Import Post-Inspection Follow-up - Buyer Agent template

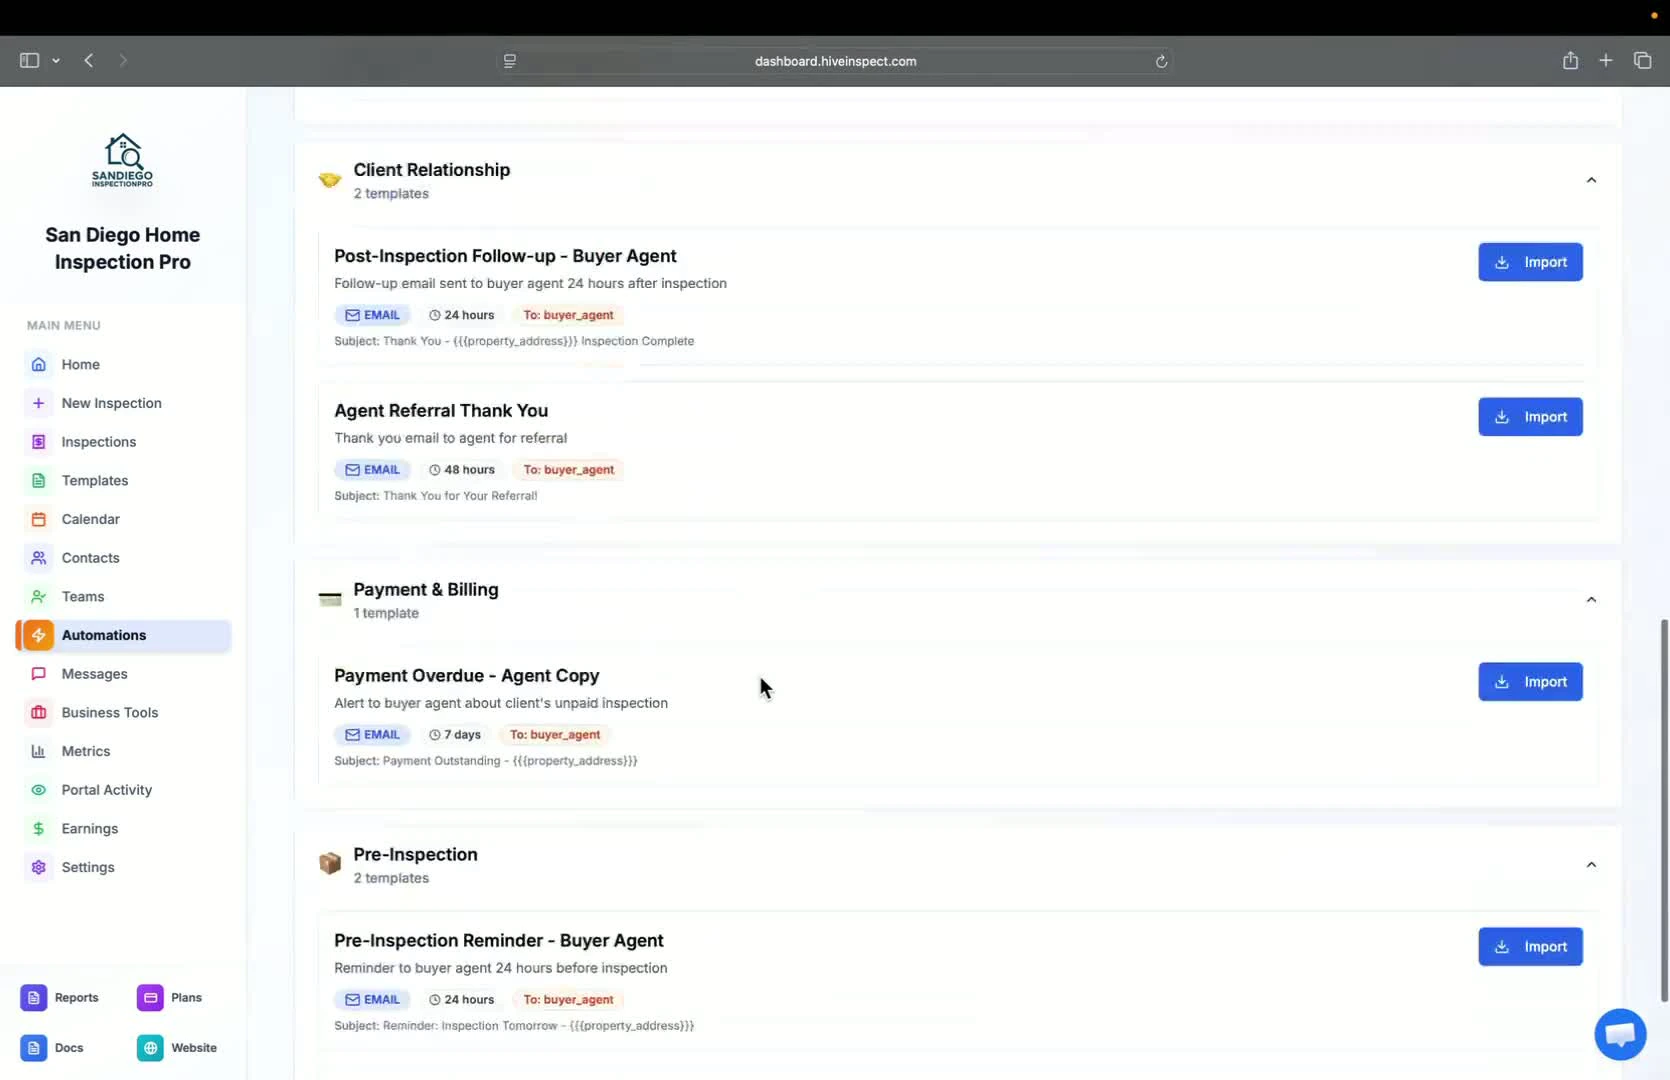coord(1529,262)
